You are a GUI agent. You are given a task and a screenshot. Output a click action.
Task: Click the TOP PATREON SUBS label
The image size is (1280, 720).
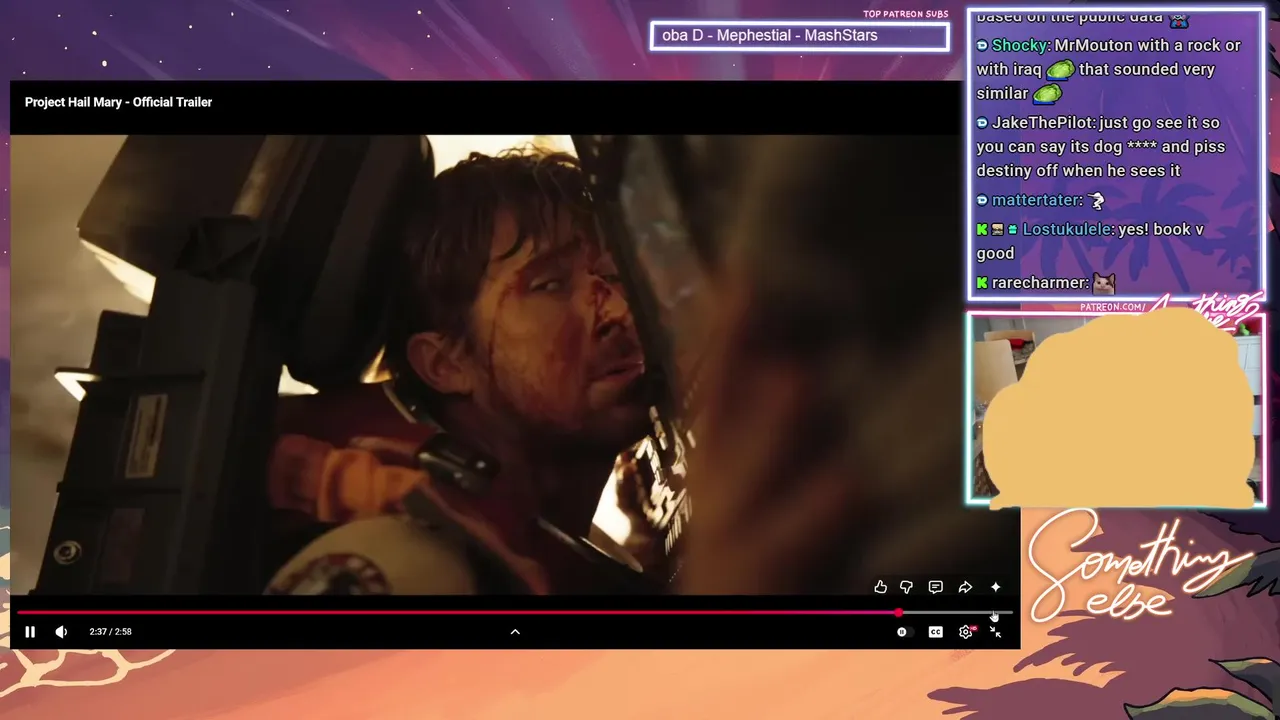pos(905,14)
